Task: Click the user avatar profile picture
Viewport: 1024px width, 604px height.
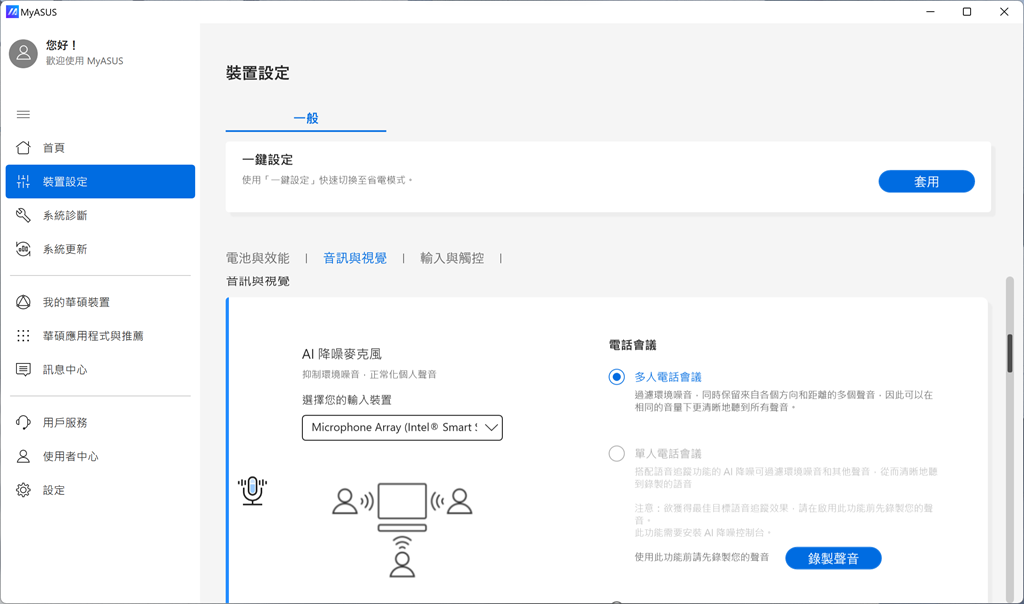Action: click(x=23, y=54)
